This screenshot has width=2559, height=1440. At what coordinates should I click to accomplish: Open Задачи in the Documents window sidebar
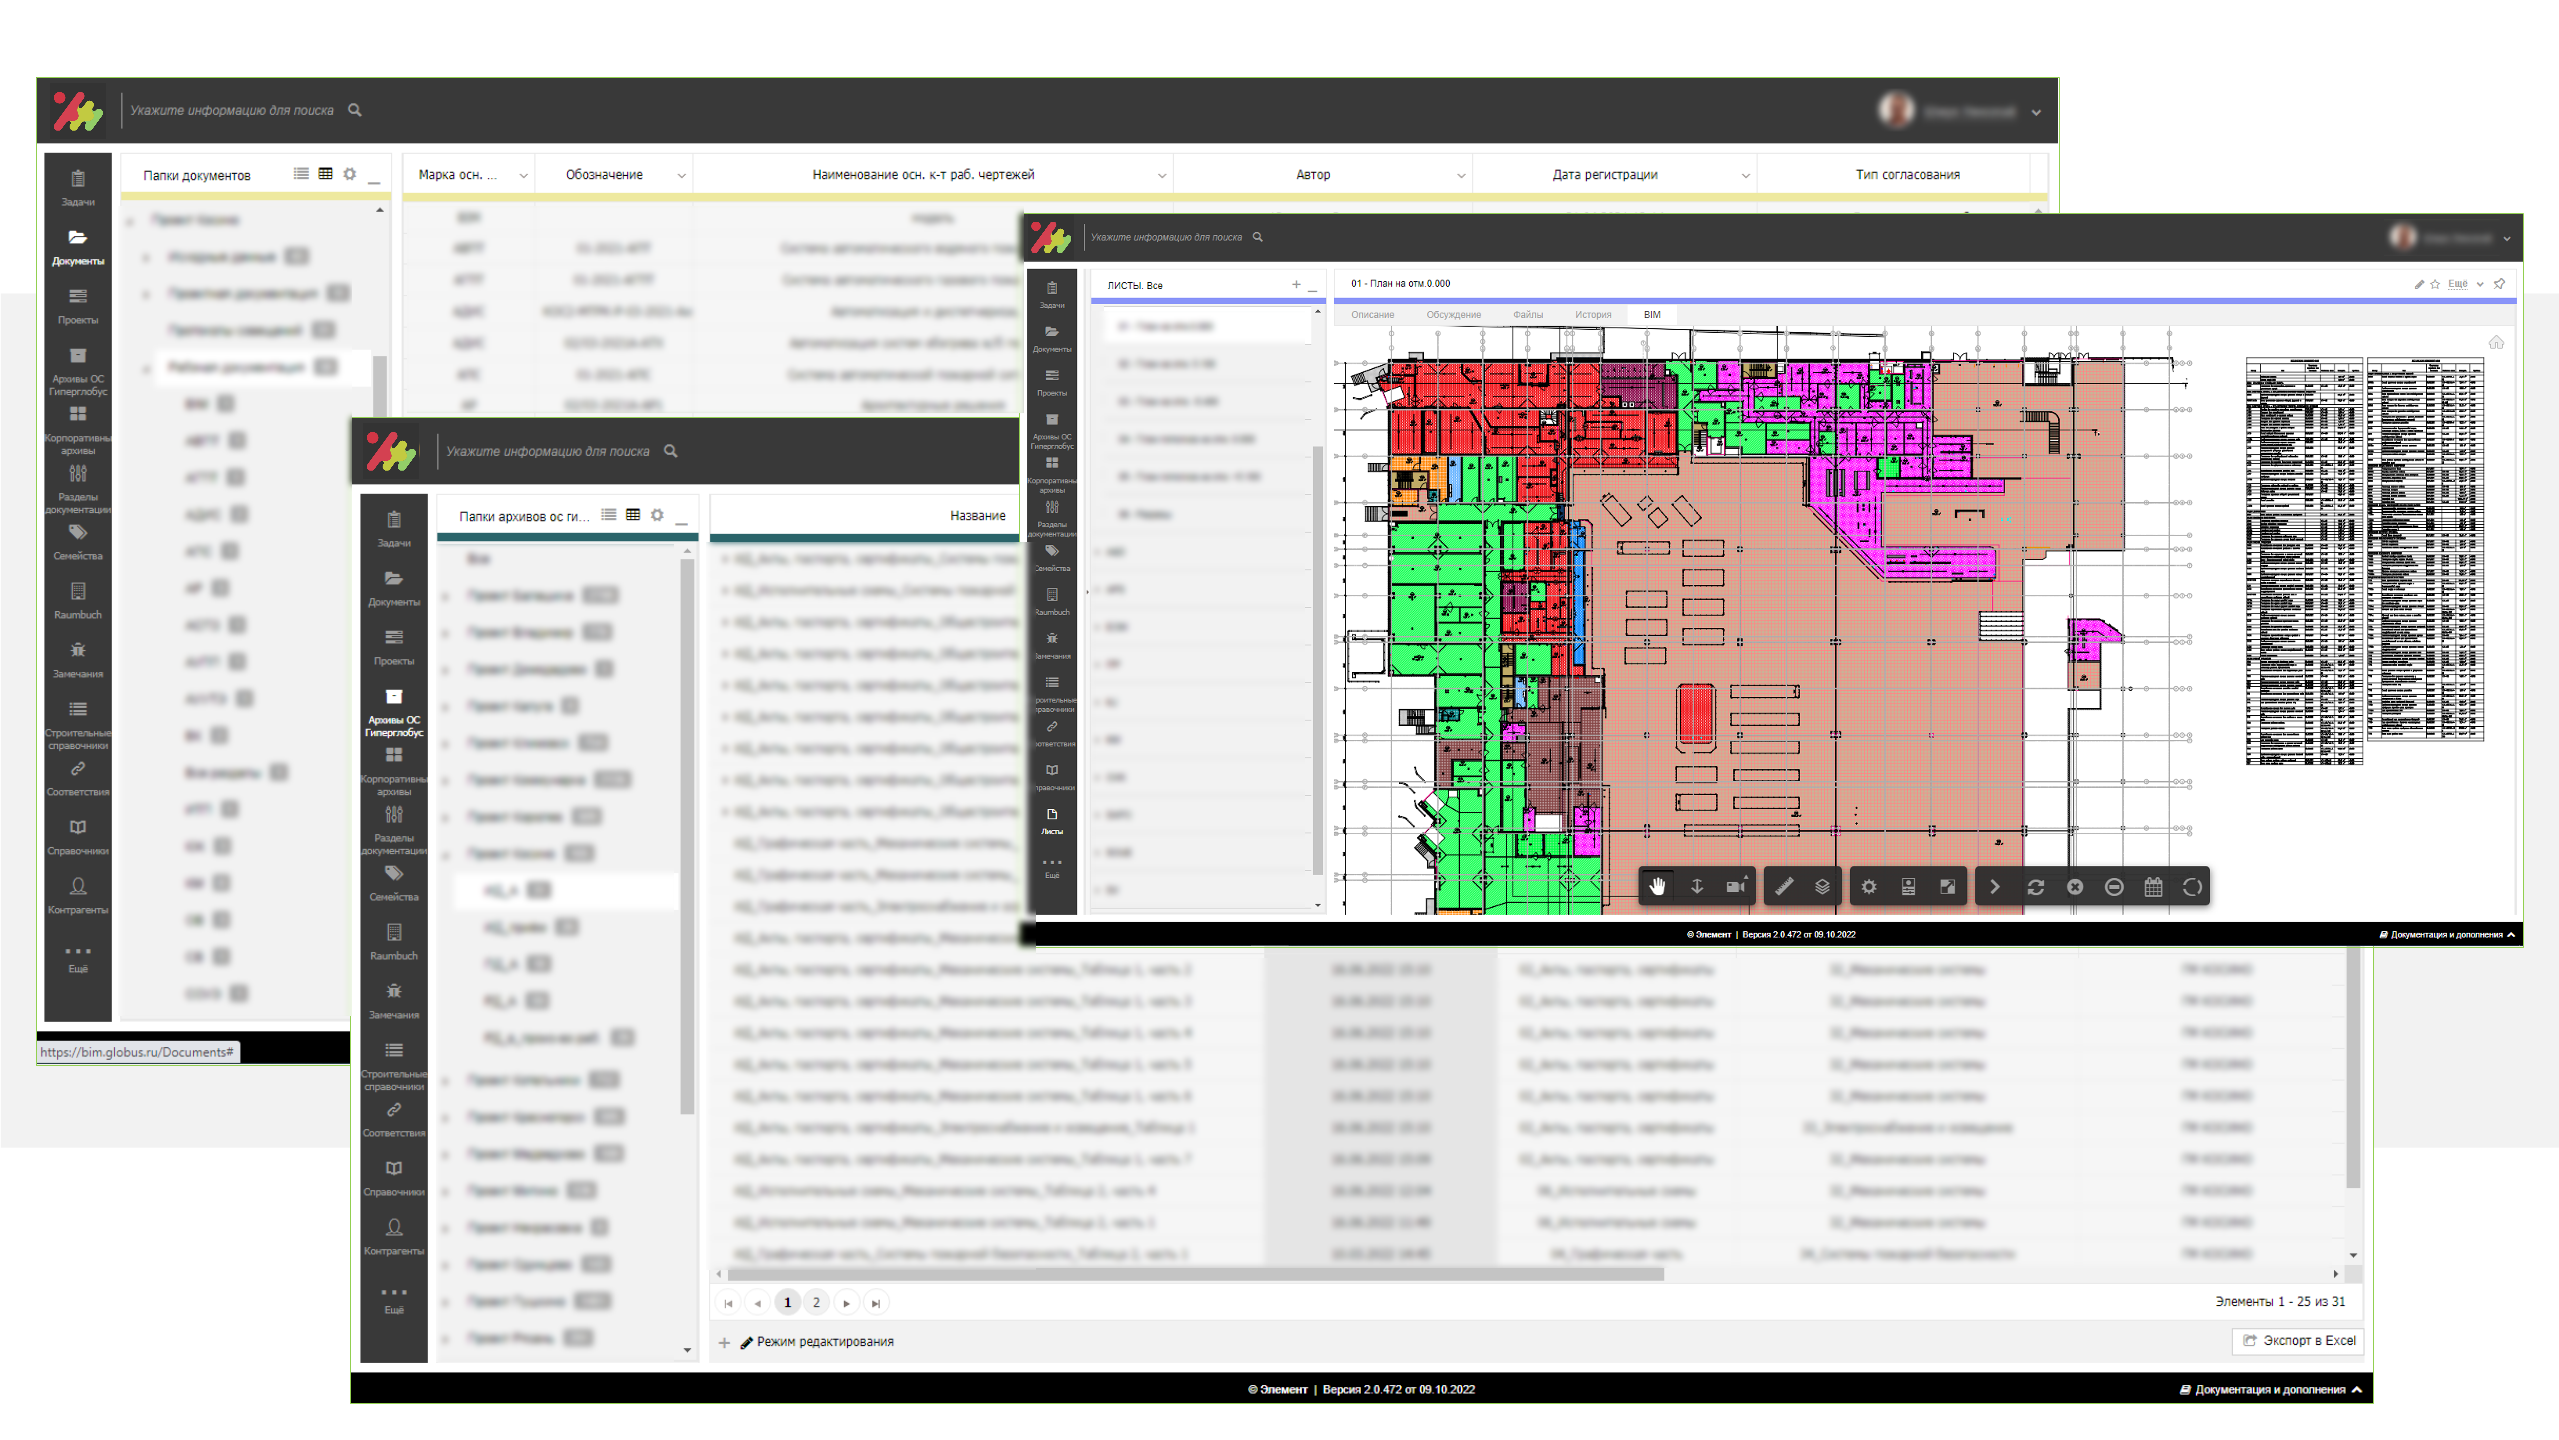[77, 187]
